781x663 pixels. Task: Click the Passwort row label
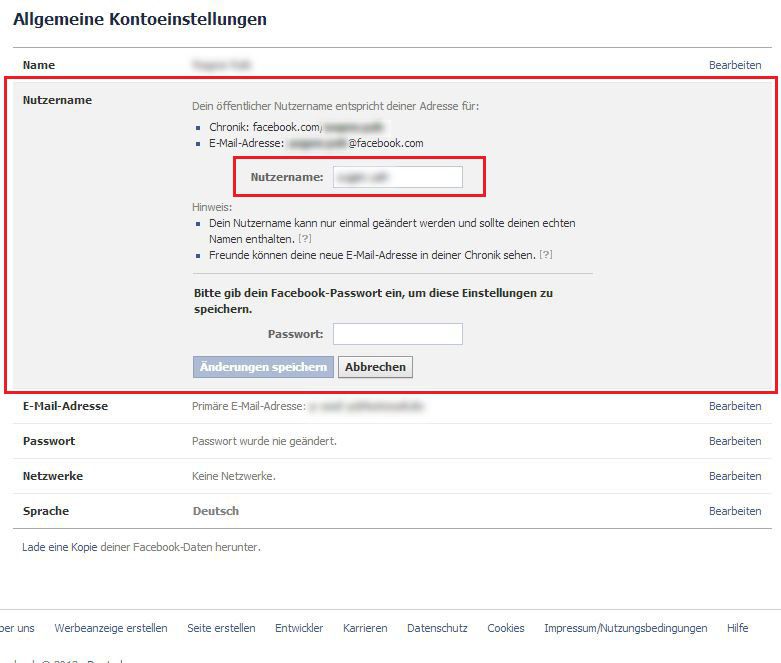49,441
